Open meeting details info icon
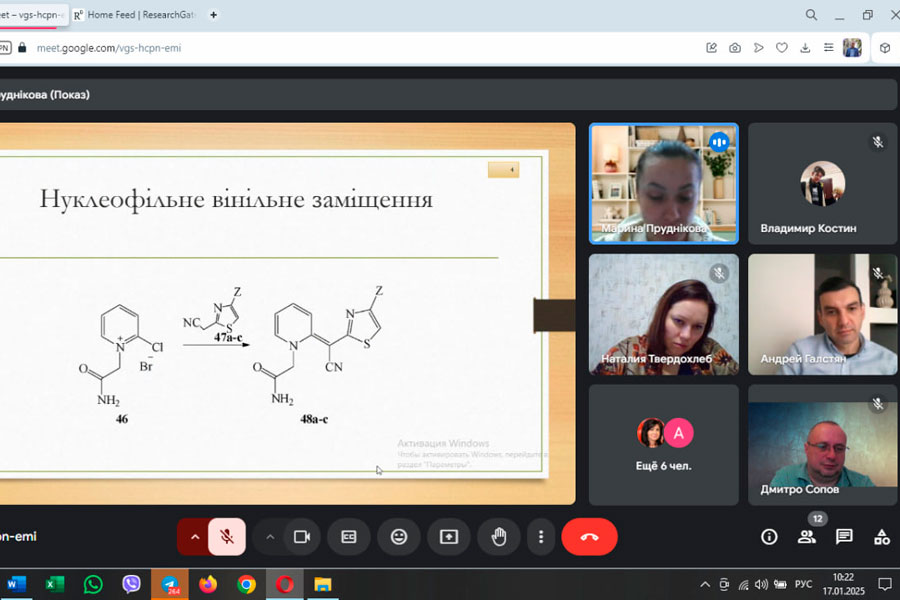This screenshot has width=900, height=600. [x=769, y=537]
